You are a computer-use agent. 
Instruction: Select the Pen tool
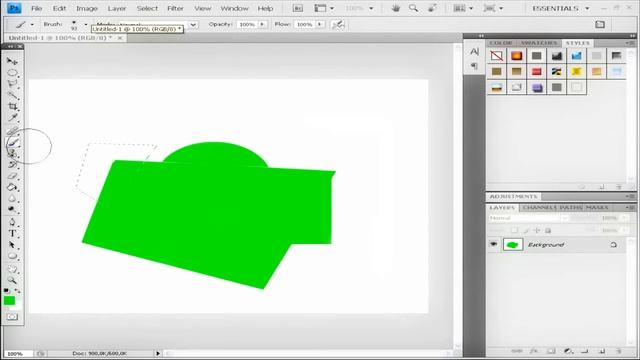pyautogui.click(x=12, y=222)
